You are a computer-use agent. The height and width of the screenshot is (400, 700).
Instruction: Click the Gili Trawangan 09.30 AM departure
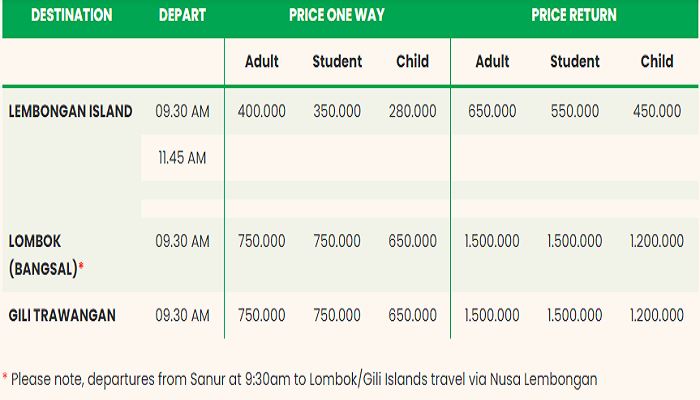pyautogui.click(x=182, y=316)
